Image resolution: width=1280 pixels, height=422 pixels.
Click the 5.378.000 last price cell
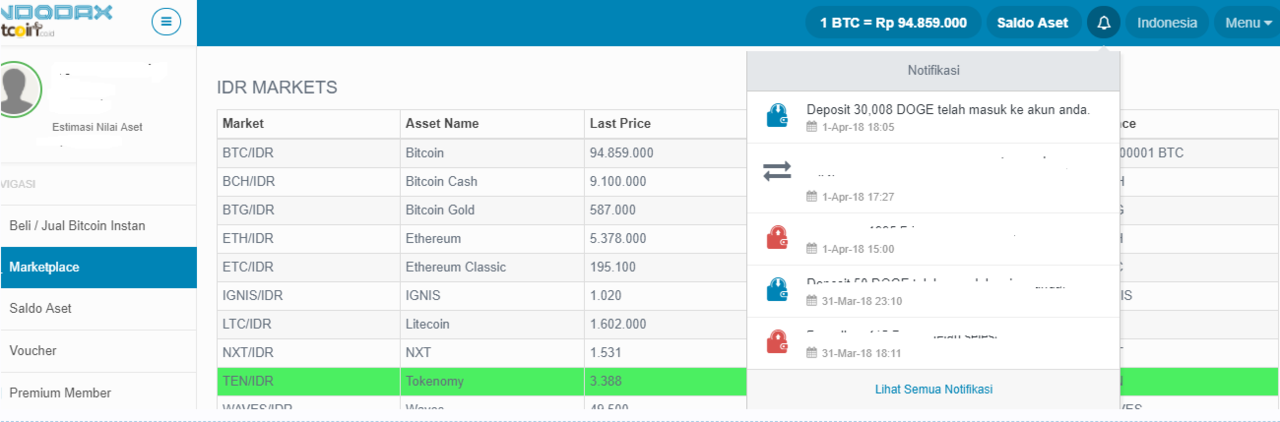[665, 239]
